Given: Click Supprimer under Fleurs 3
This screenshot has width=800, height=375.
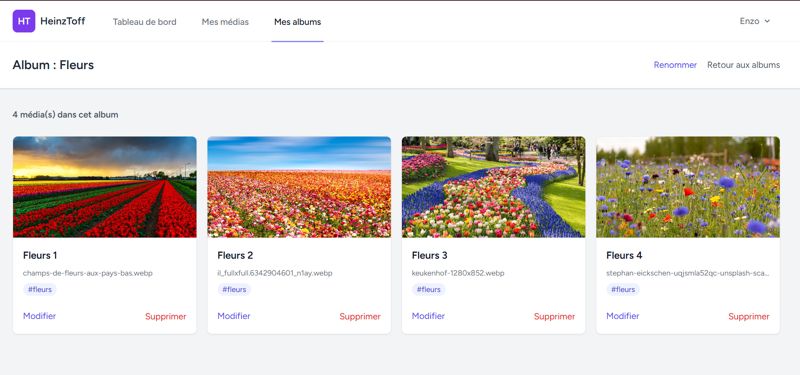Looking at the screenshot, I should coord(555,316).
